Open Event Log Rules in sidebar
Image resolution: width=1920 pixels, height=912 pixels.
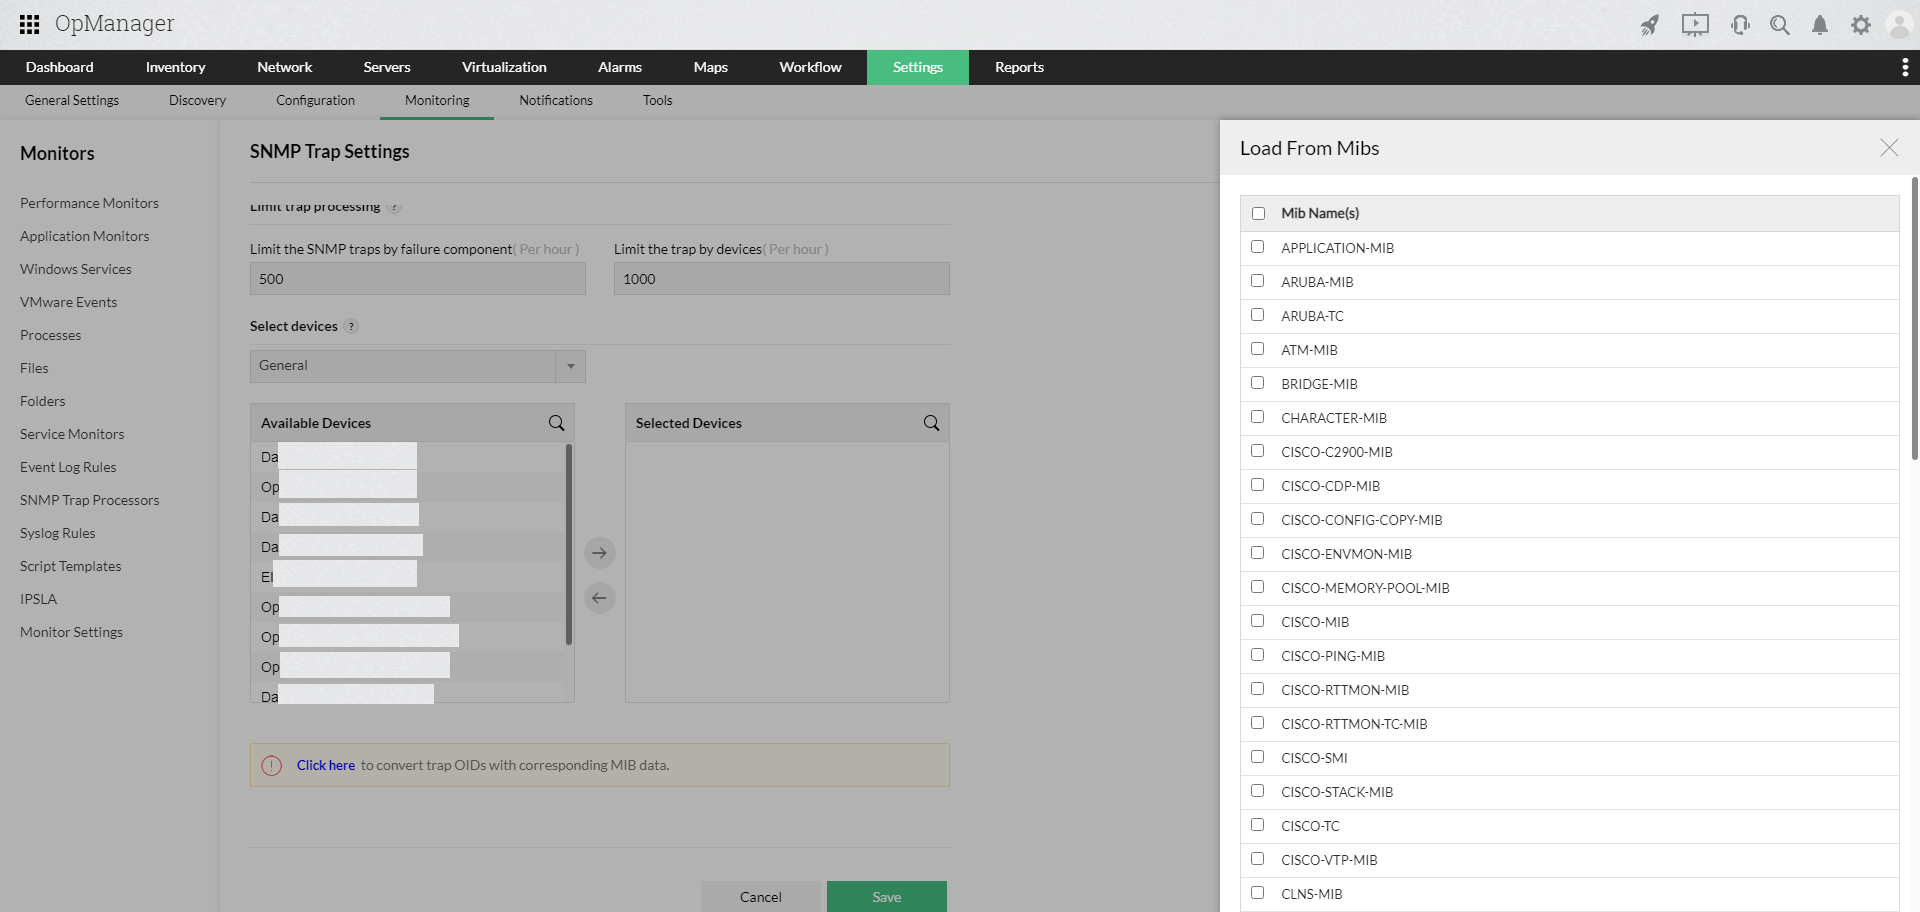coord(68,467)
